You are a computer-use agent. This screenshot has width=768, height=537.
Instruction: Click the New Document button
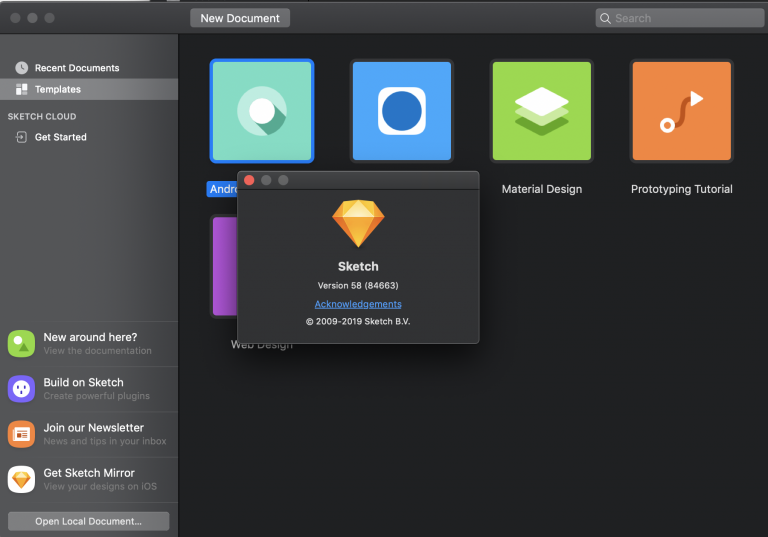coord(240,18)
